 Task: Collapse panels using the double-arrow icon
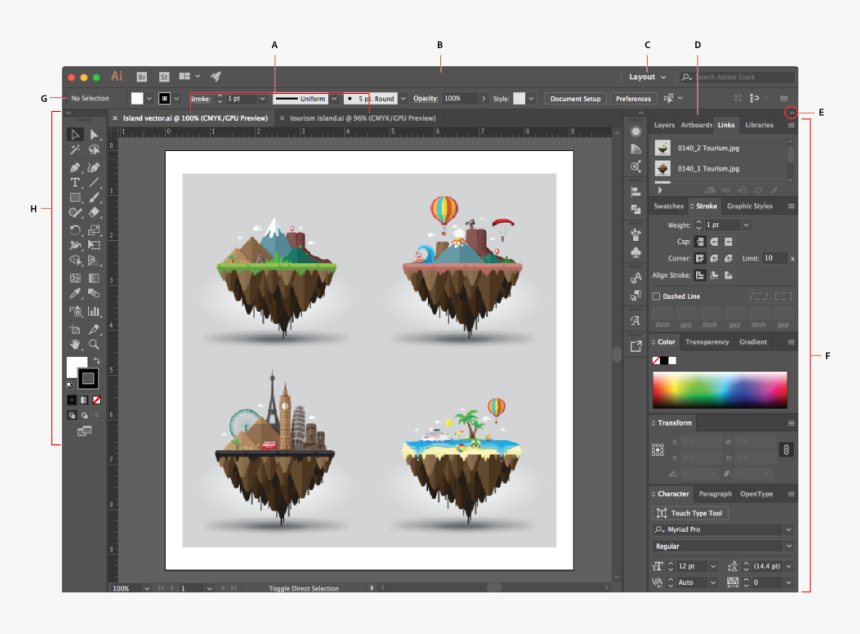tap(790, 113)
